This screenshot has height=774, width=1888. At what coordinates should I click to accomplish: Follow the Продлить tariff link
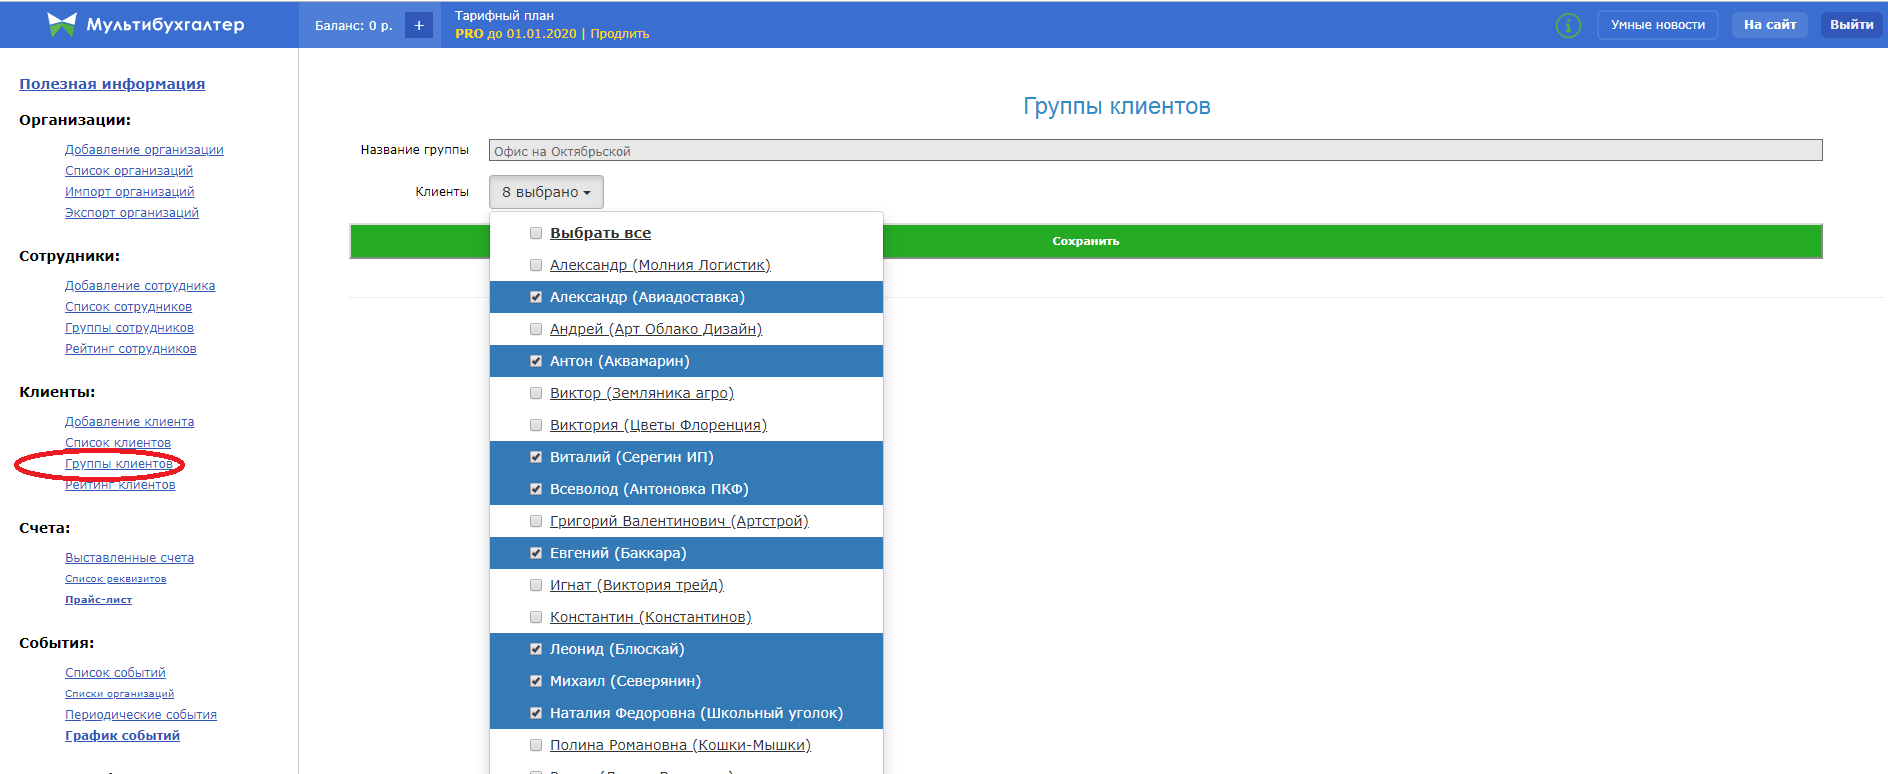(x=619, y=34)
